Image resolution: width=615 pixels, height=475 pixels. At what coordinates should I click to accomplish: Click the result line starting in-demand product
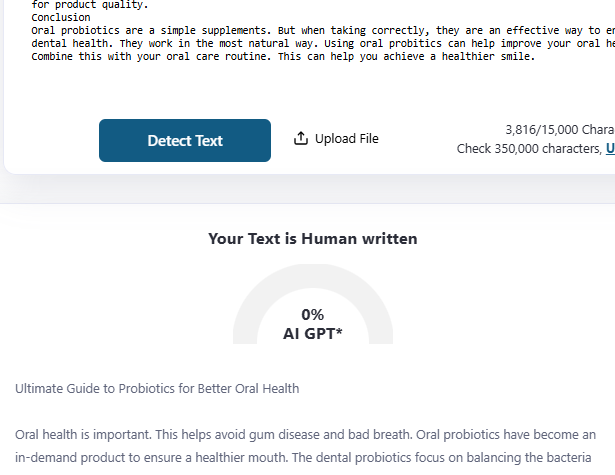(x=305, y=459)
